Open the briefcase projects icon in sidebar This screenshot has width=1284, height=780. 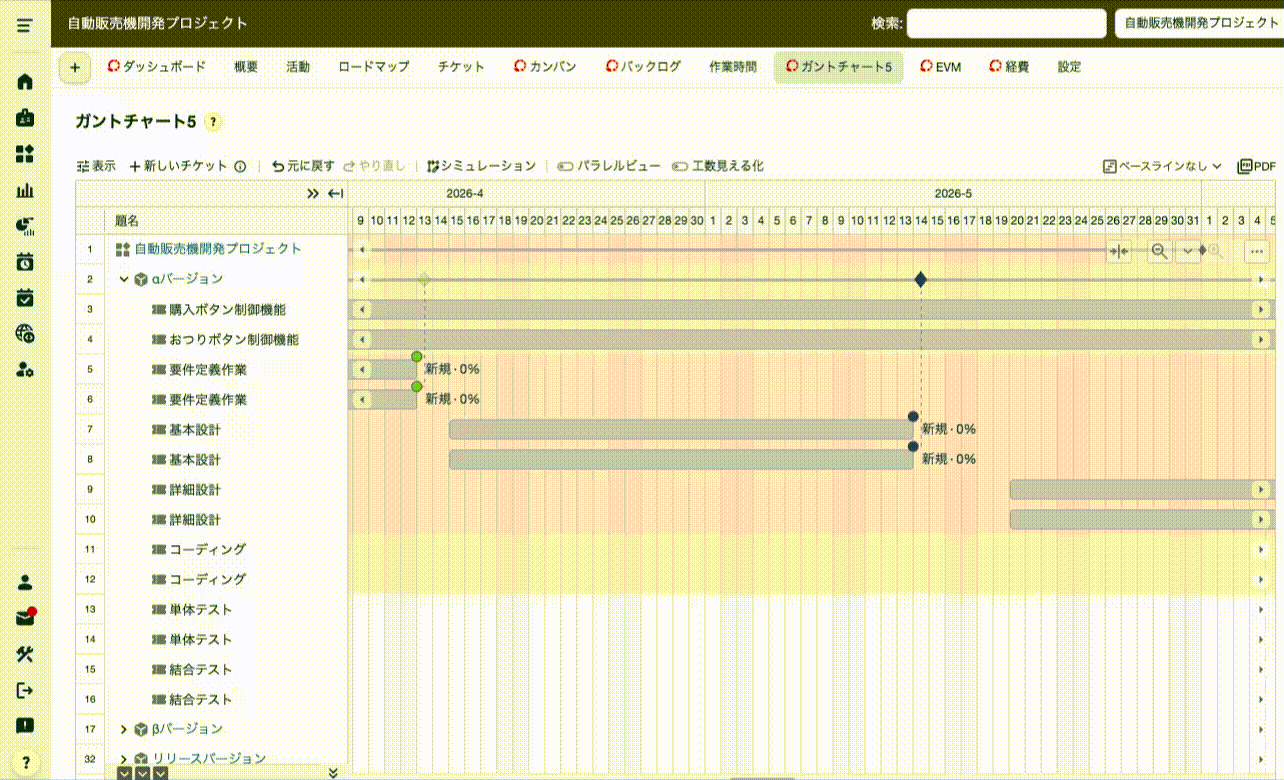(x=25, y=118)
